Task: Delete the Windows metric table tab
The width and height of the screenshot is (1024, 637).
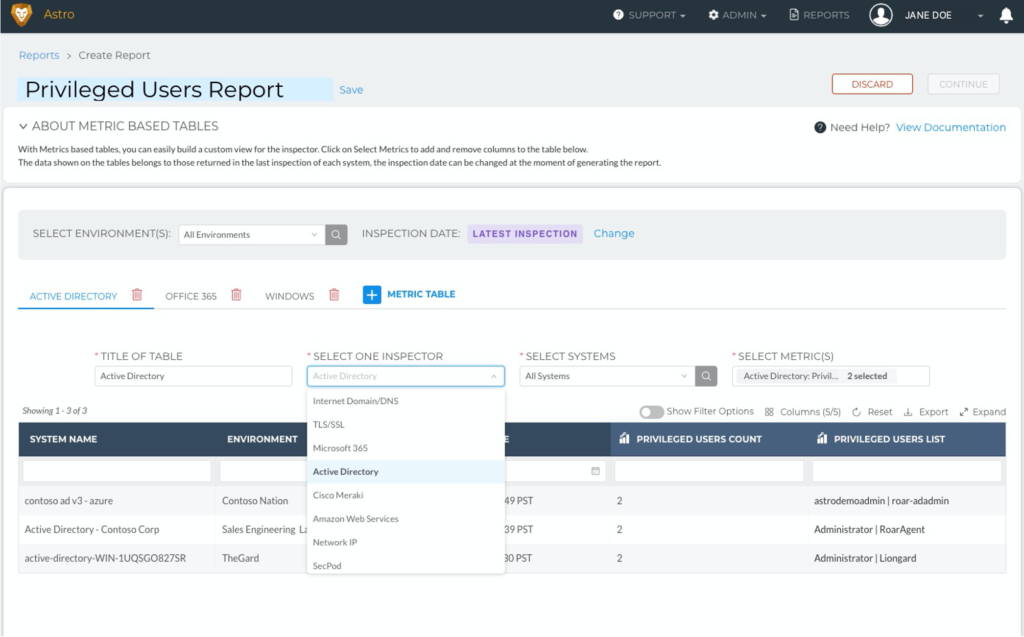Action: 334,295
